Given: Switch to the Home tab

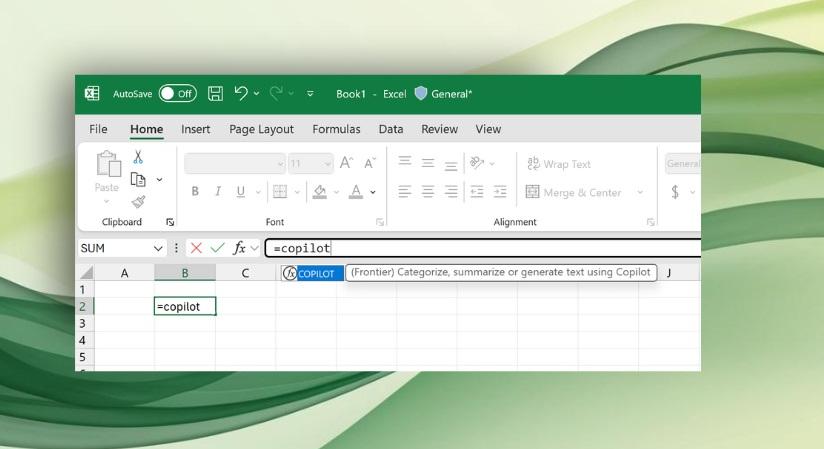Looking at the screenshot, I should coord(147,129).
